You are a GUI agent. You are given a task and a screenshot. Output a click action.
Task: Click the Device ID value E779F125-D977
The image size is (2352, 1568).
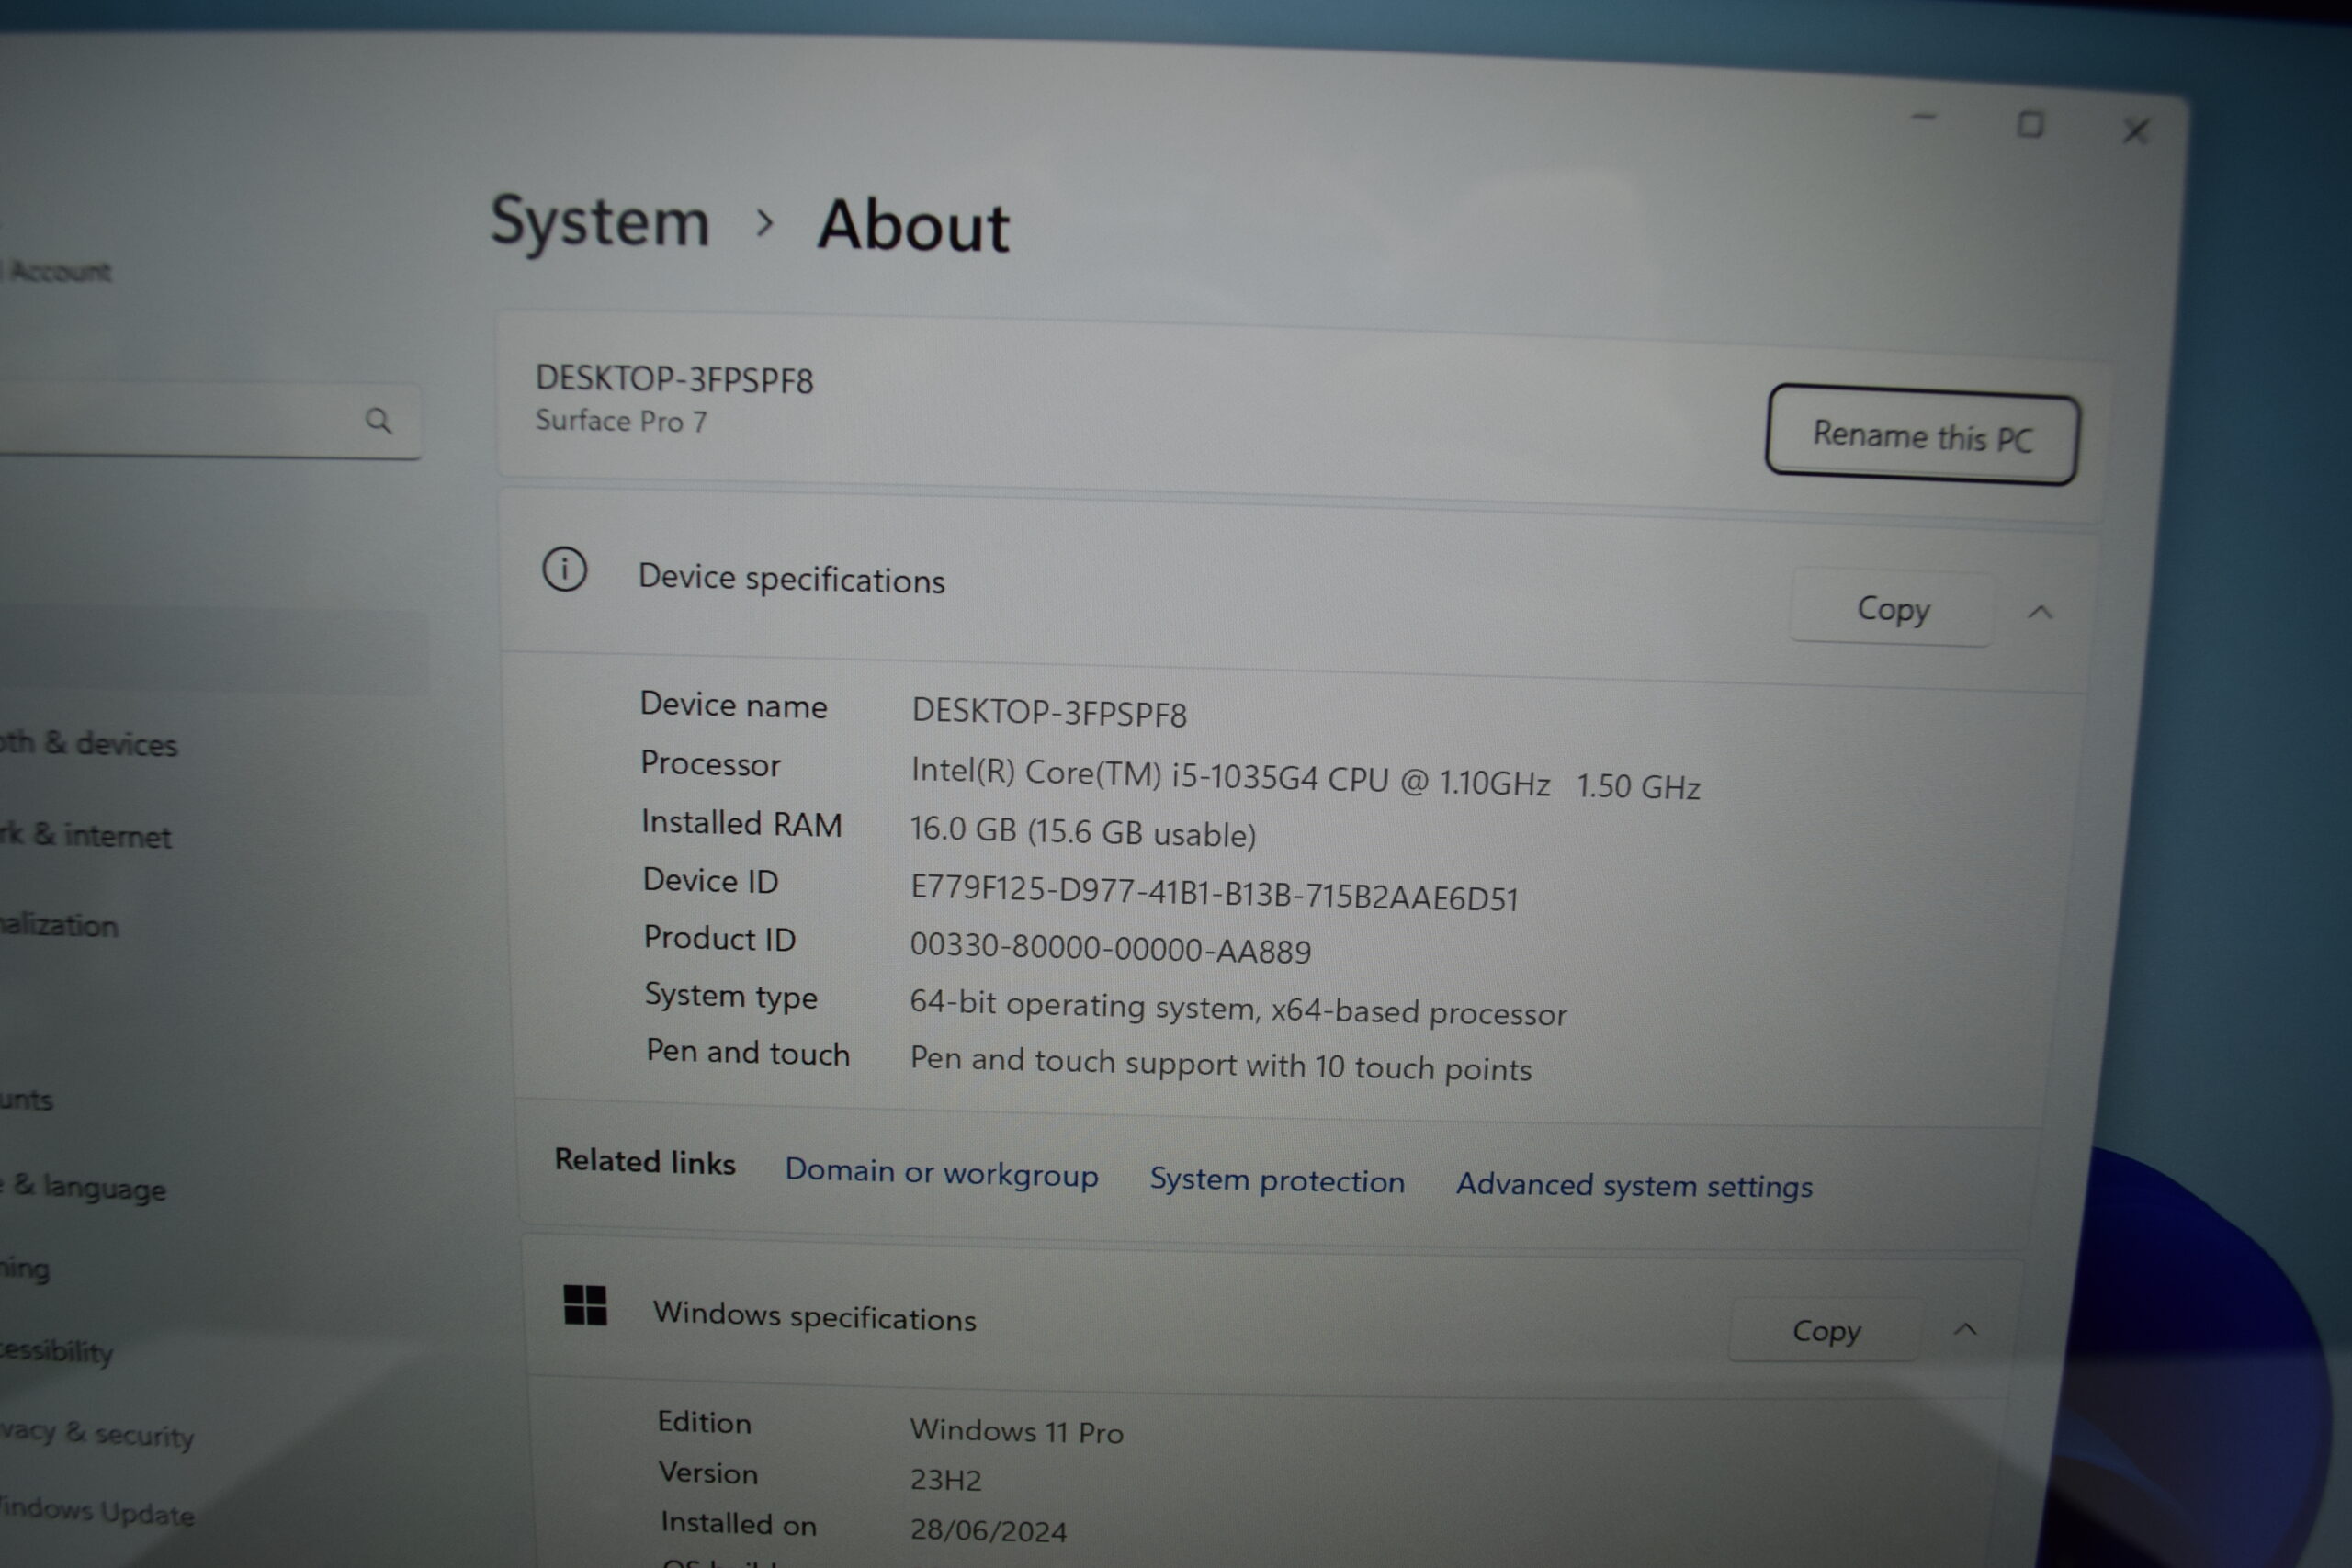pos(1214,892)
